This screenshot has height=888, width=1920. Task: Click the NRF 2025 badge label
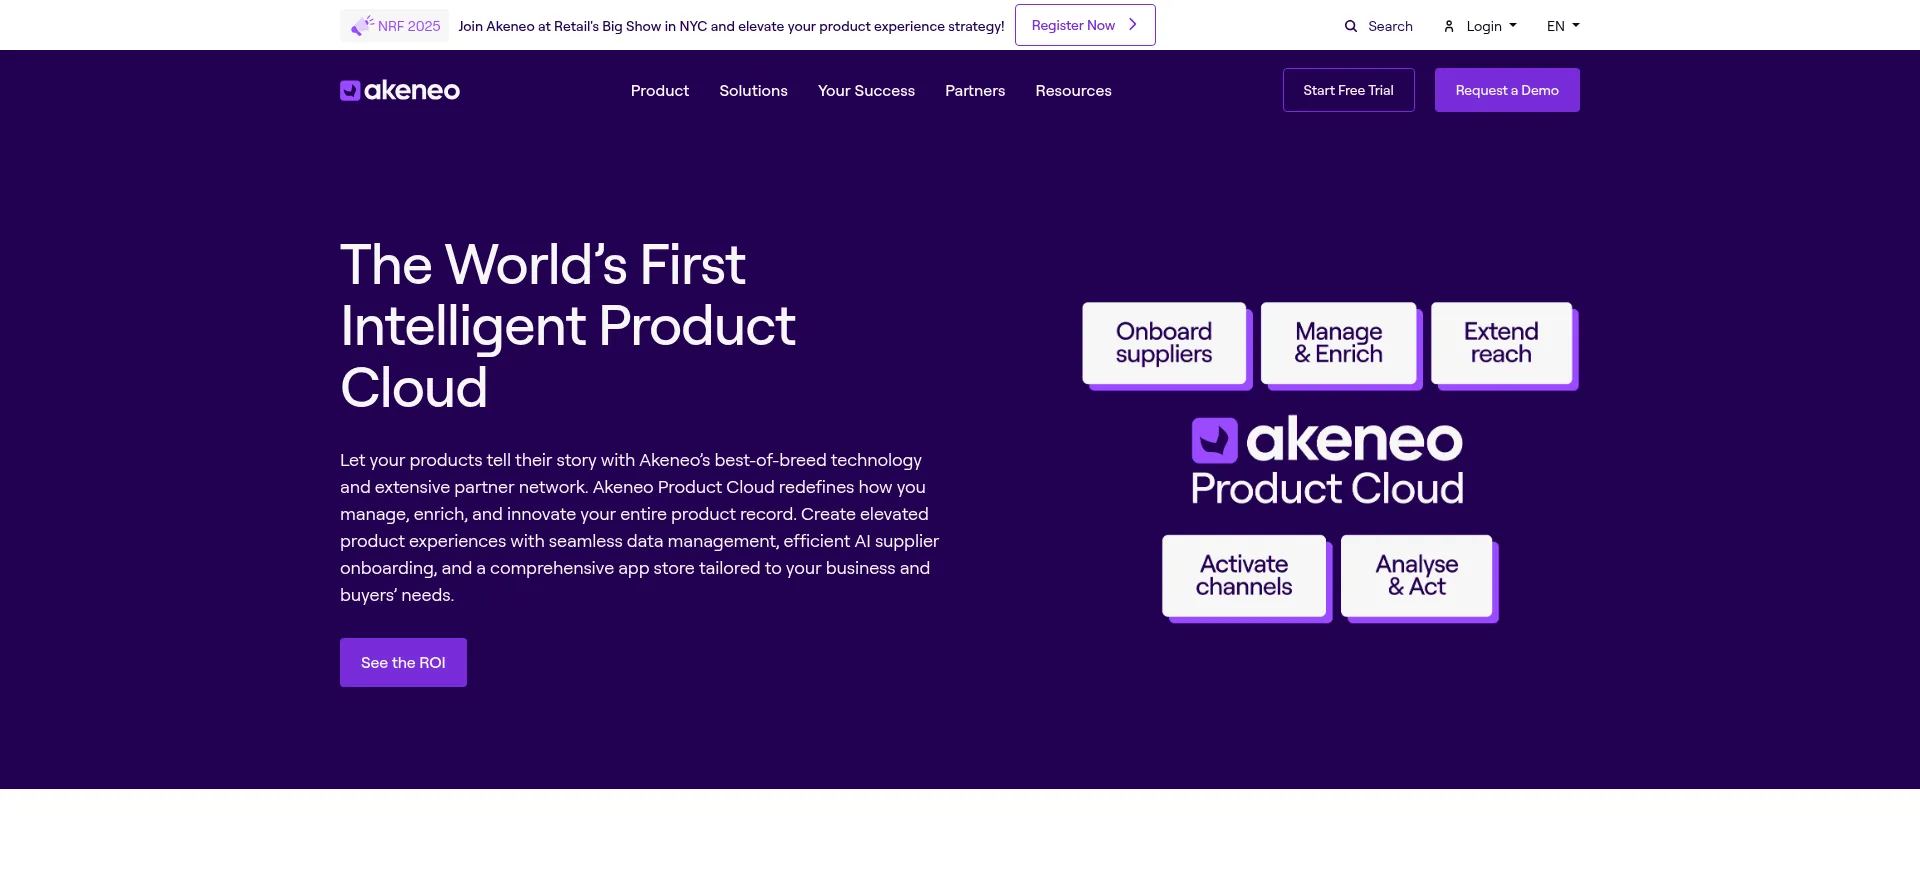(x=395, y=25)
